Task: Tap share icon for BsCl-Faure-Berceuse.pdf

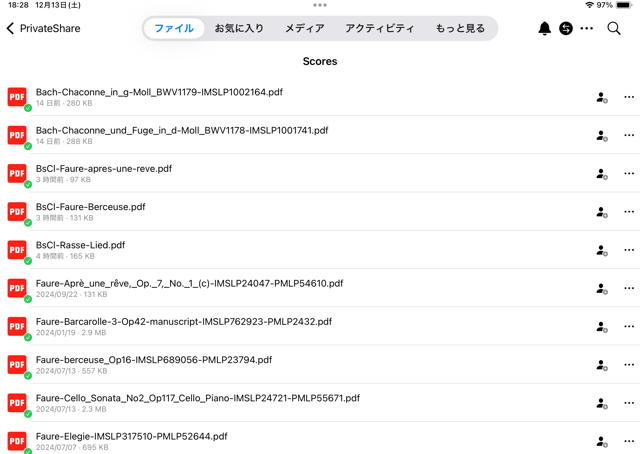Action: click(x=601, y=212)
